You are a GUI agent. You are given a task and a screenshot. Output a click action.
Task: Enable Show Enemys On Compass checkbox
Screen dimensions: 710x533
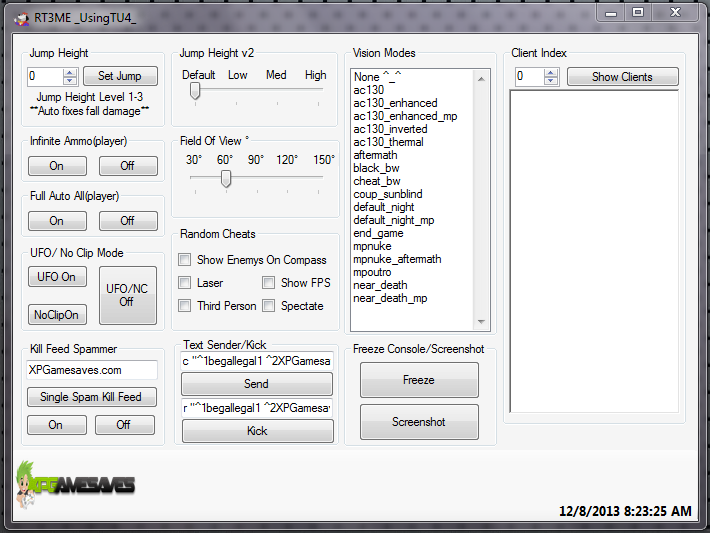(x=185, y=260)
